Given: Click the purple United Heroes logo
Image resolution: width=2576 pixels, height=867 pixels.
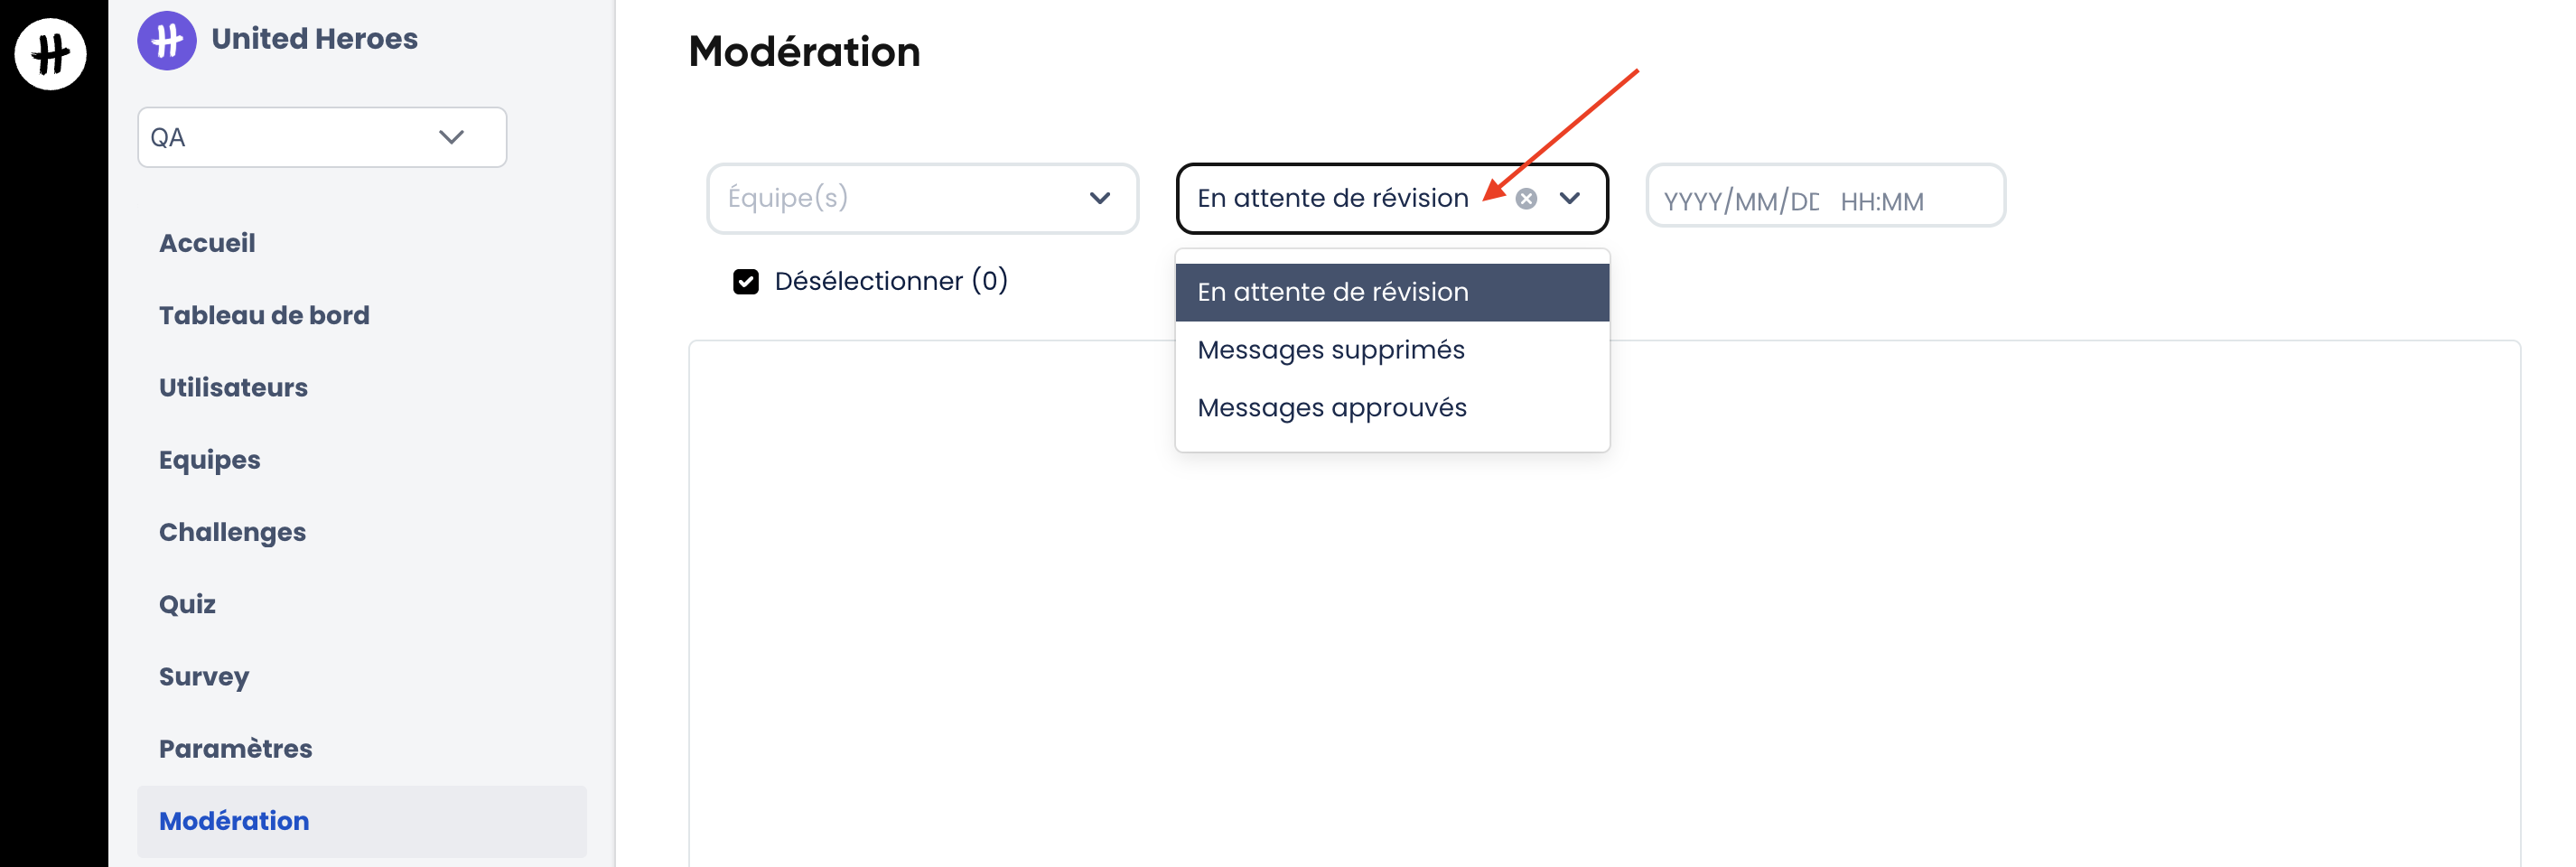Looking at the screenshot, I should click(x=167, y=40).
